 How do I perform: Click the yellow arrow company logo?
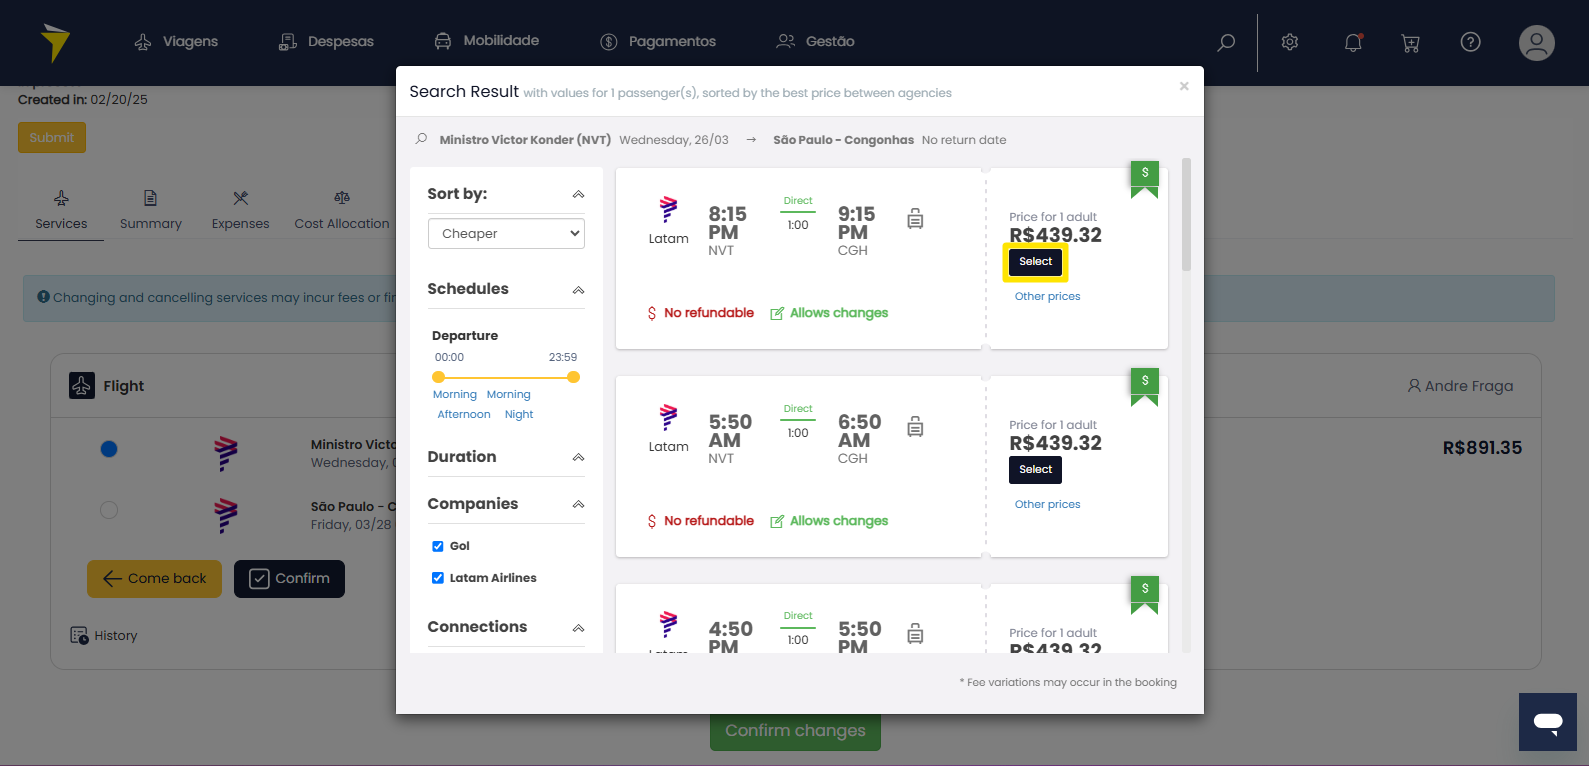55,43
